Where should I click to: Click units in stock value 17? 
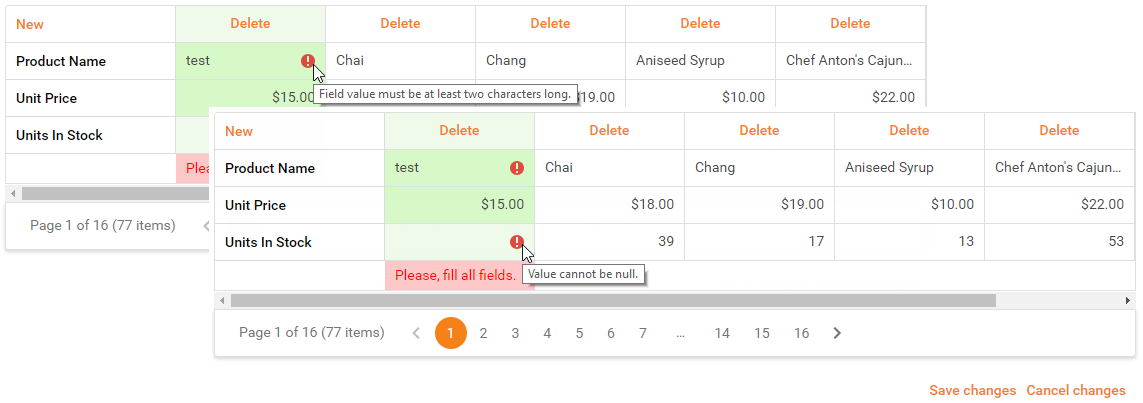tap(760, 242)
